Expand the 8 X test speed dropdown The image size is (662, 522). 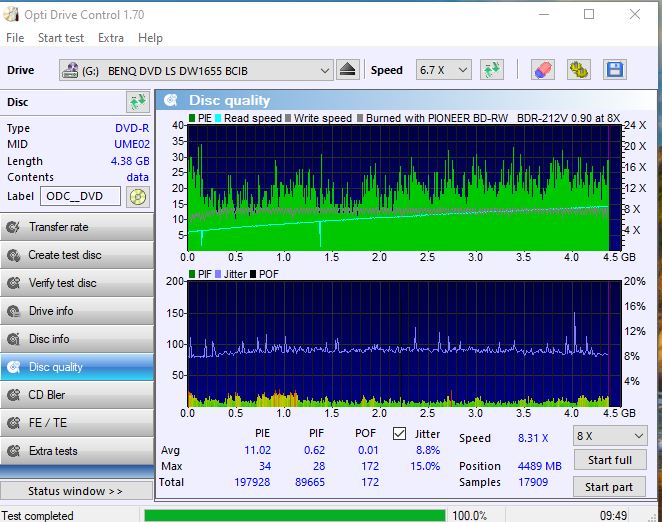(609, 436)
